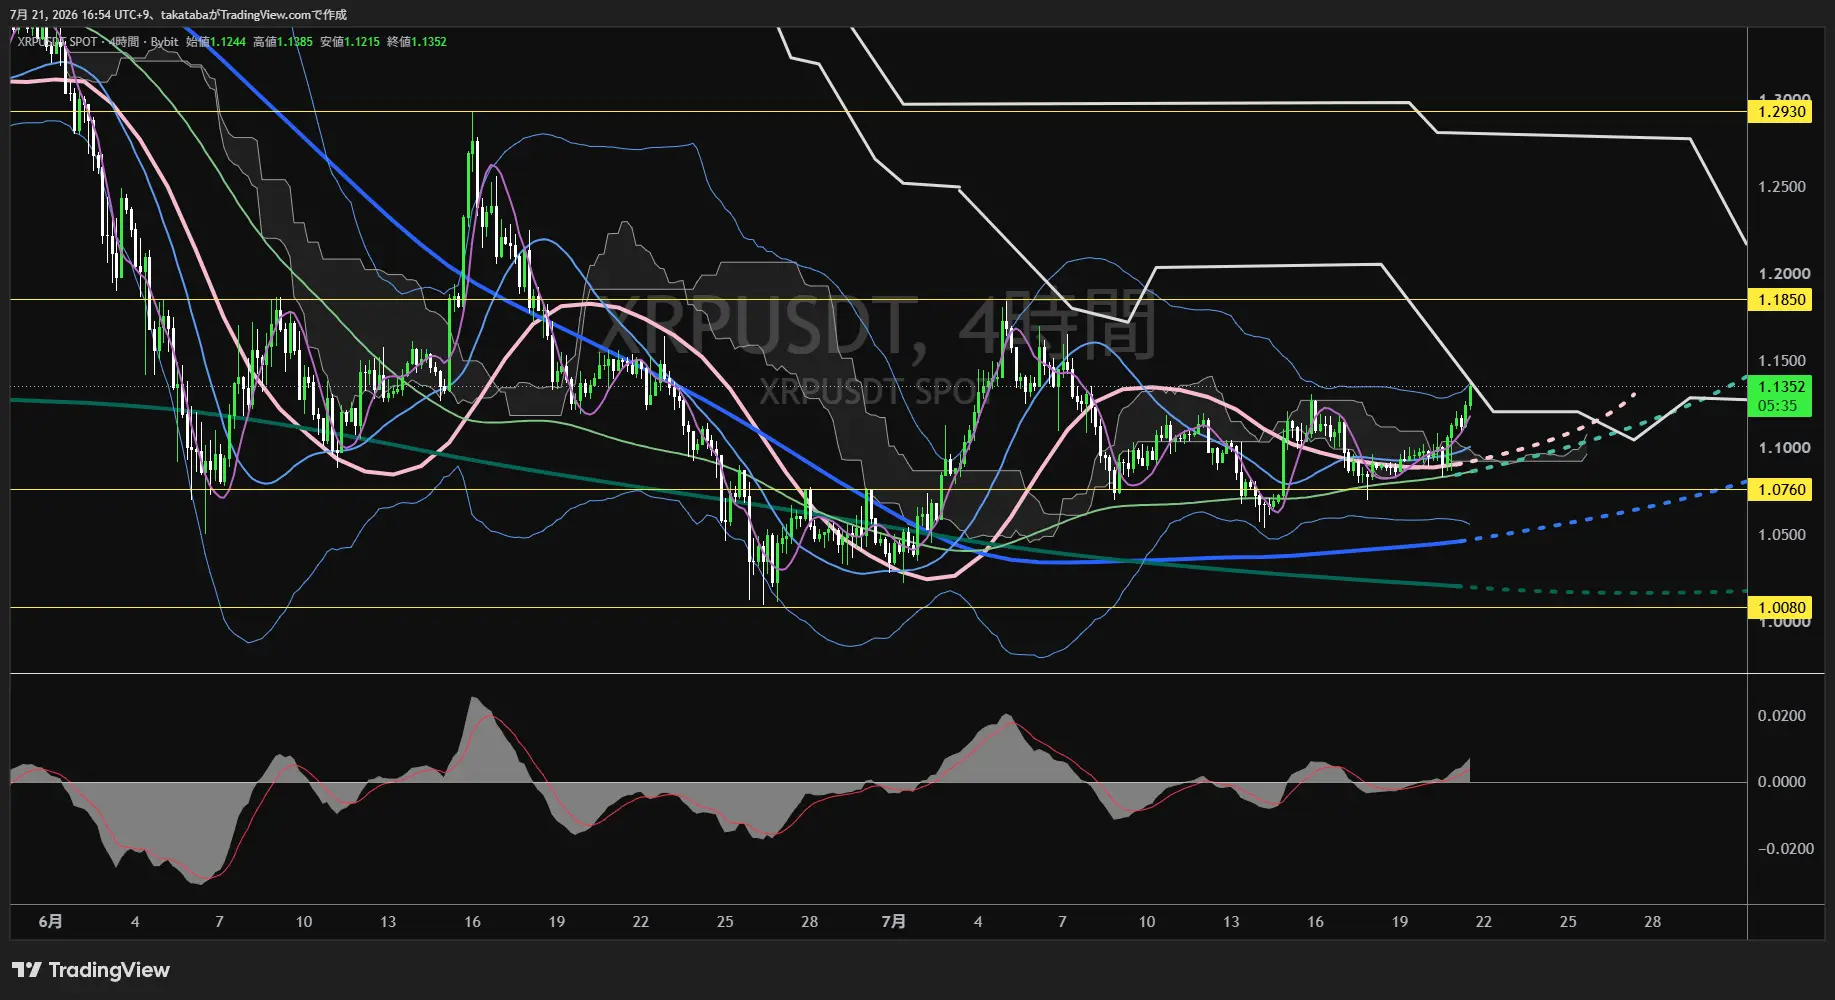Open the XRPUSDT SPOT symbol legend

57,42
